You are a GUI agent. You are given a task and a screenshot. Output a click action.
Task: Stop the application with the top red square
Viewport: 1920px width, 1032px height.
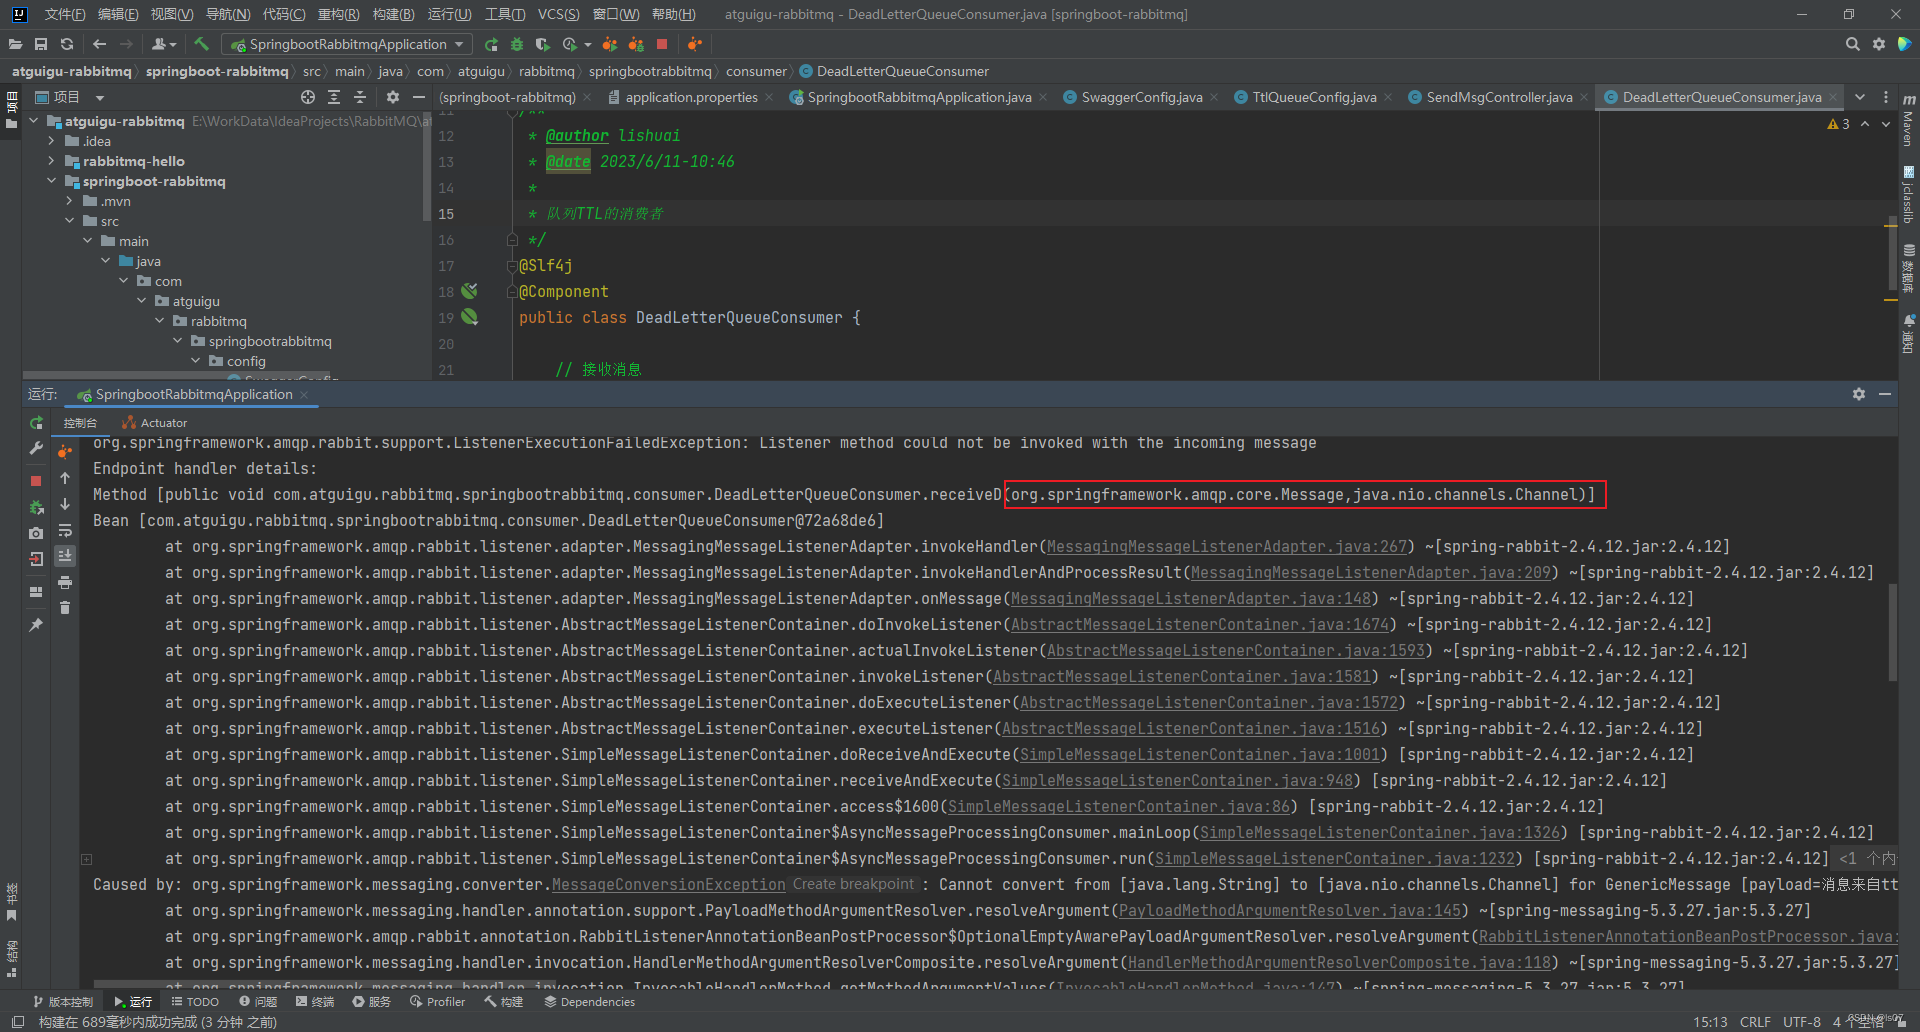(662, 44)
